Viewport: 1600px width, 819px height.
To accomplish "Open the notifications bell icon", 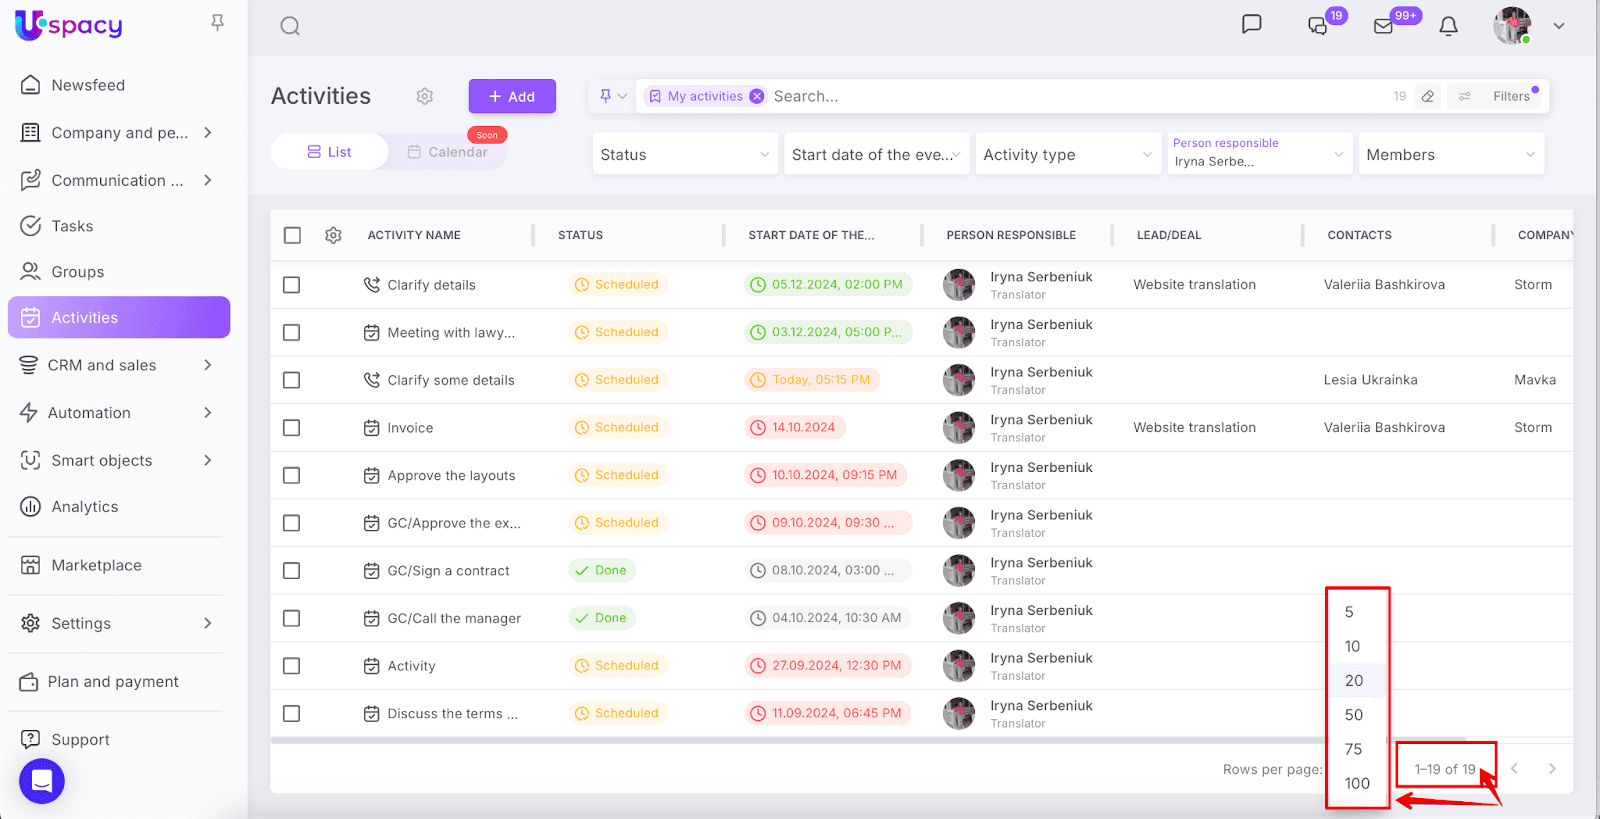I will (x=1448, y=26).
